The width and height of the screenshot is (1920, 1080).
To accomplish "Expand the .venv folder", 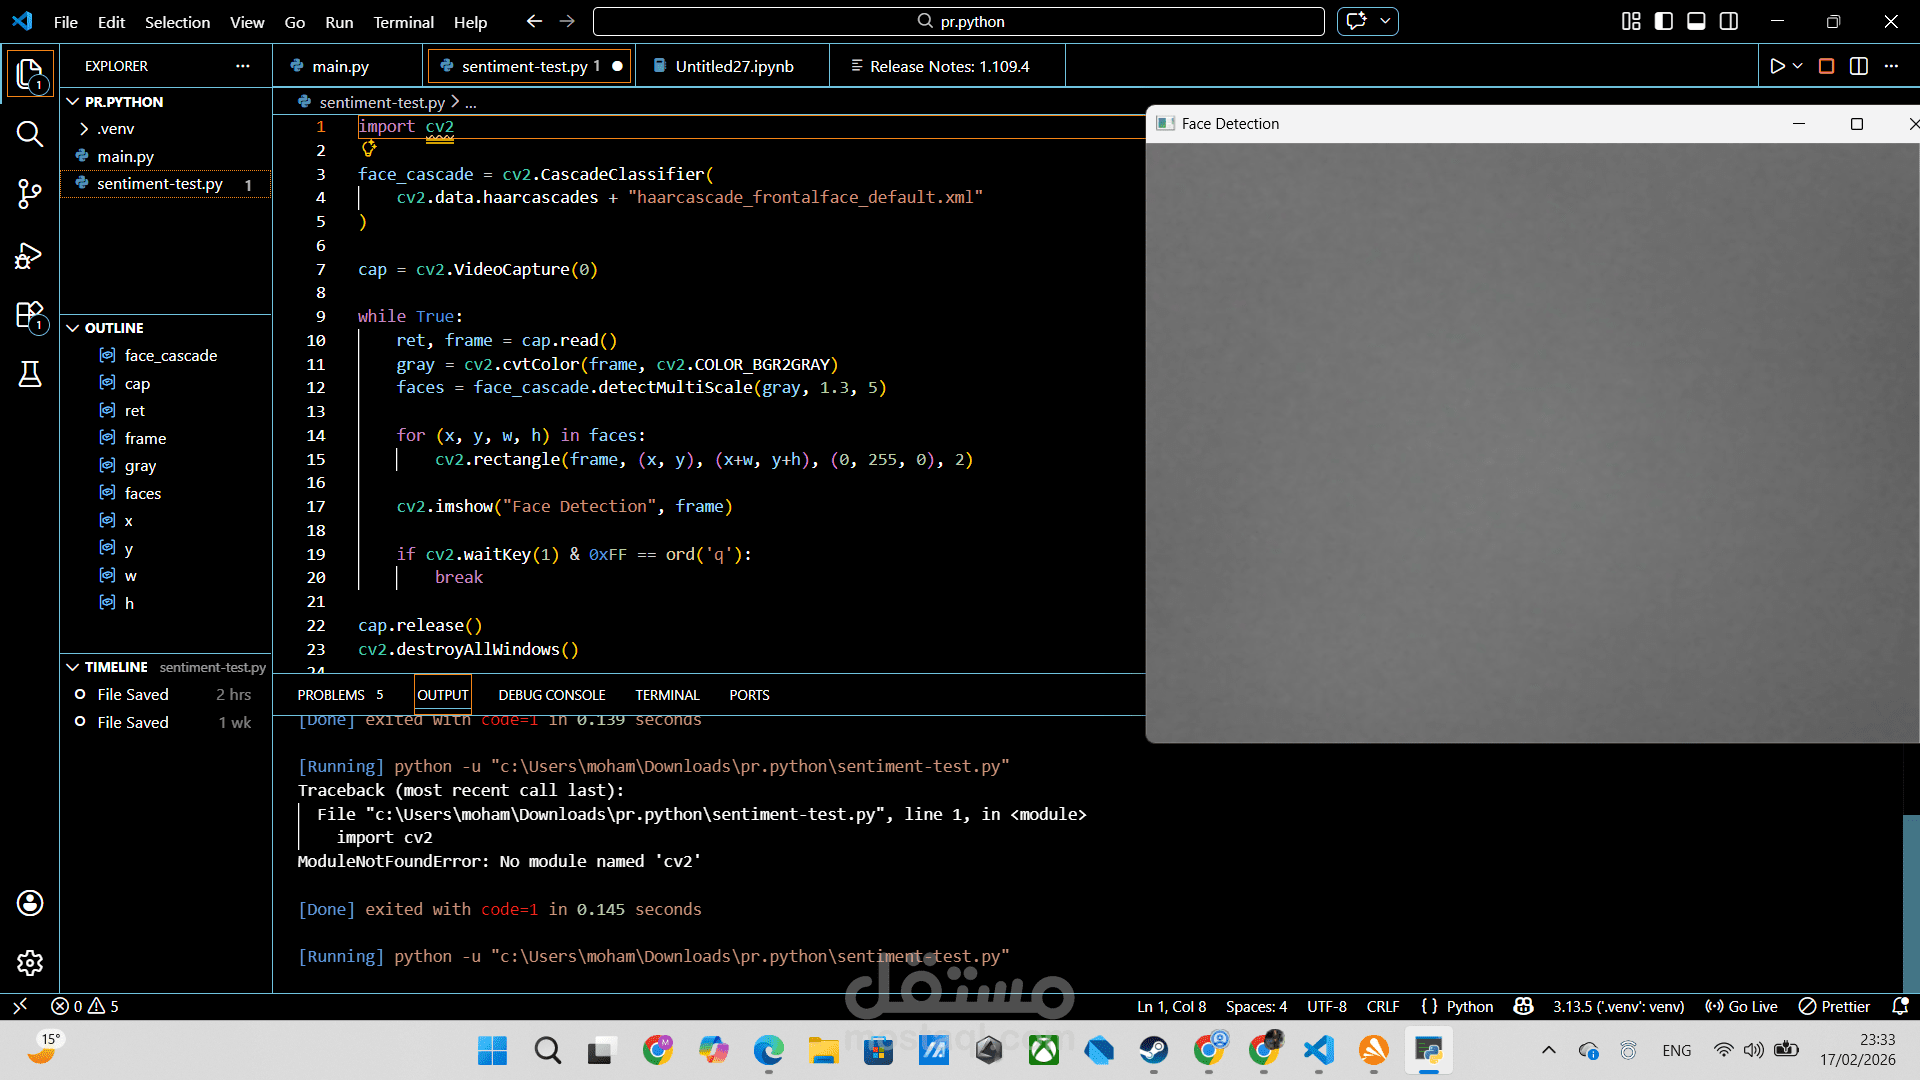I will click(x=115, y=129).
